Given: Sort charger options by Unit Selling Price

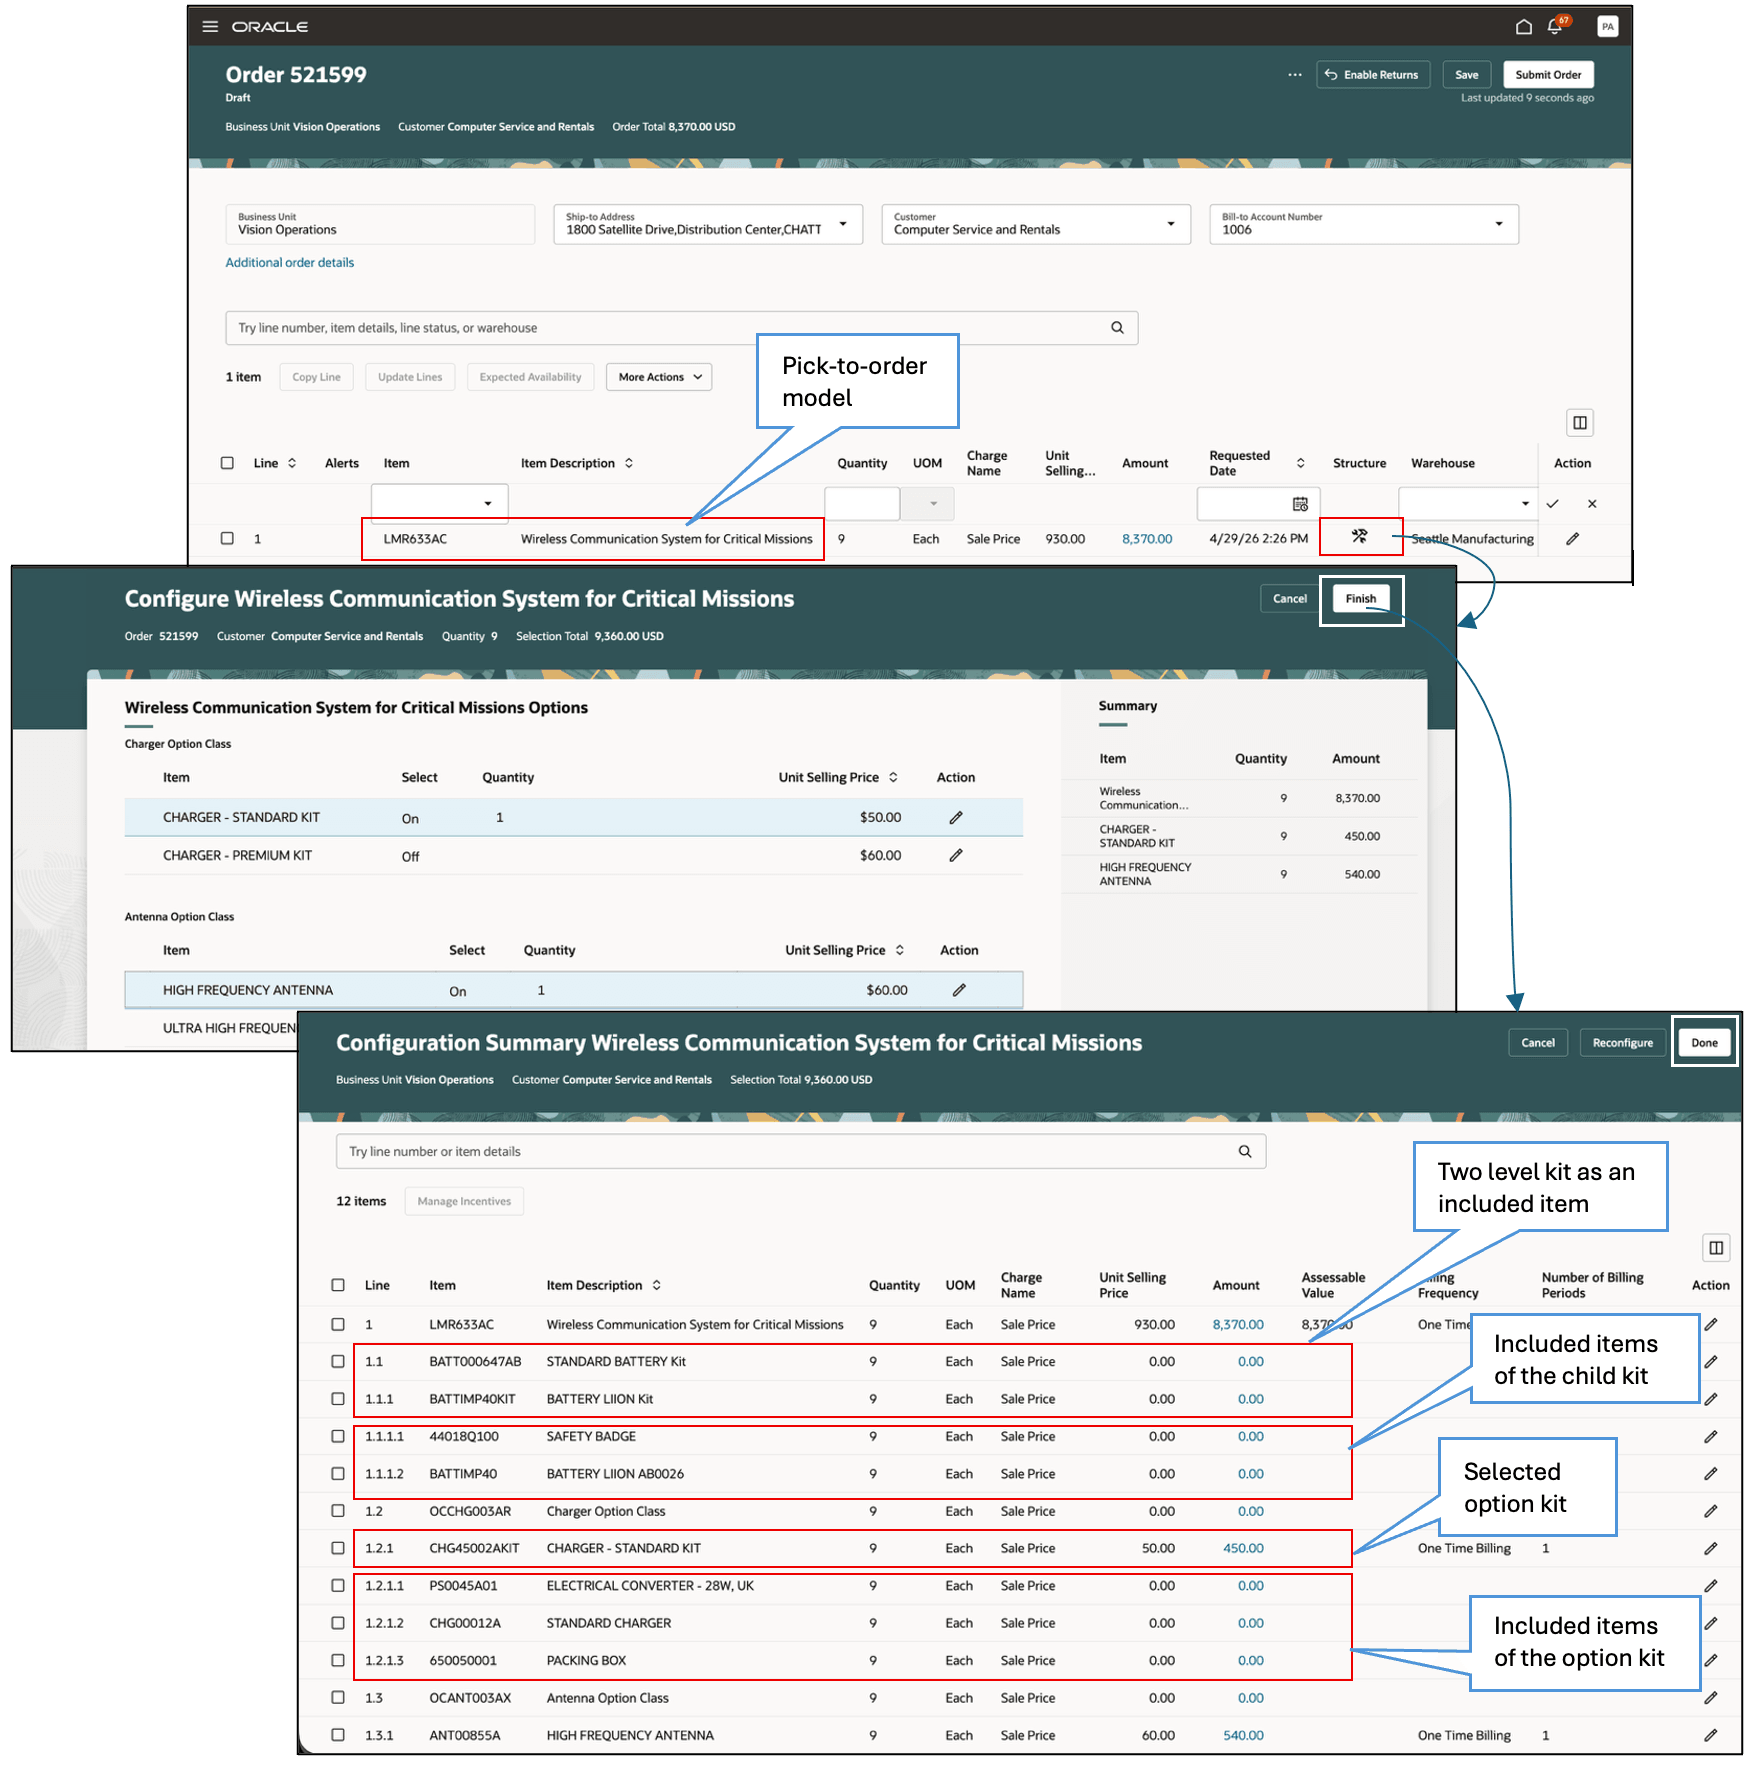Looking at the screenshot, I should [x=893, y=777].
